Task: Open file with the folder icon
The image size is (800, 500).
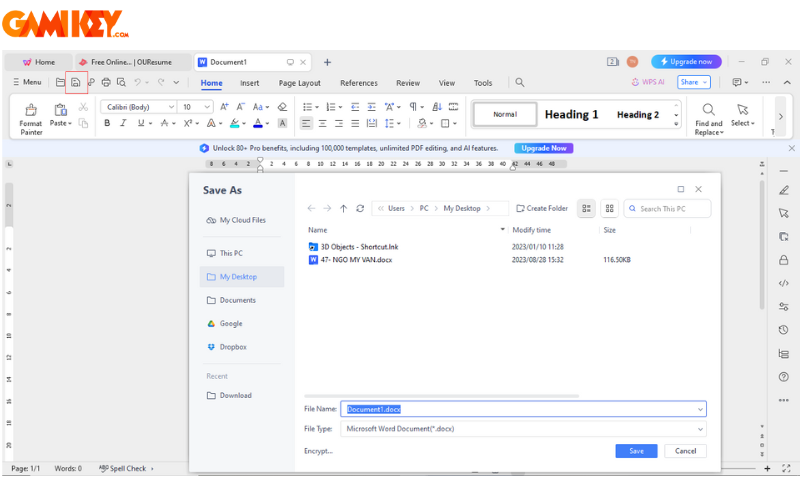Action: (60, 82)
